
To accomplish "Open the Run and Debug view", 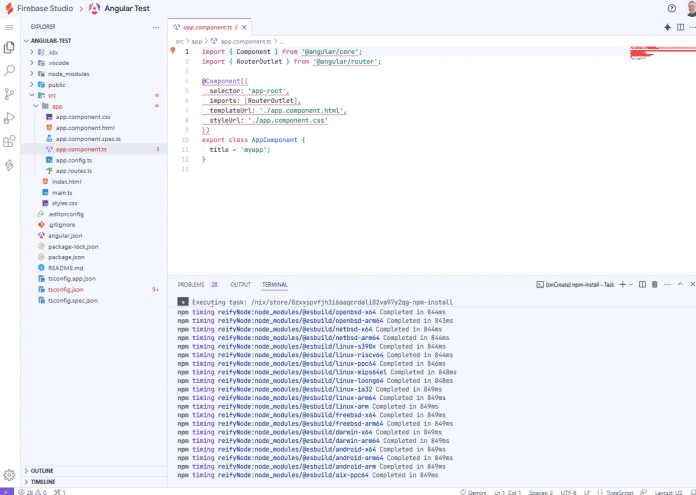I will 9,118.
